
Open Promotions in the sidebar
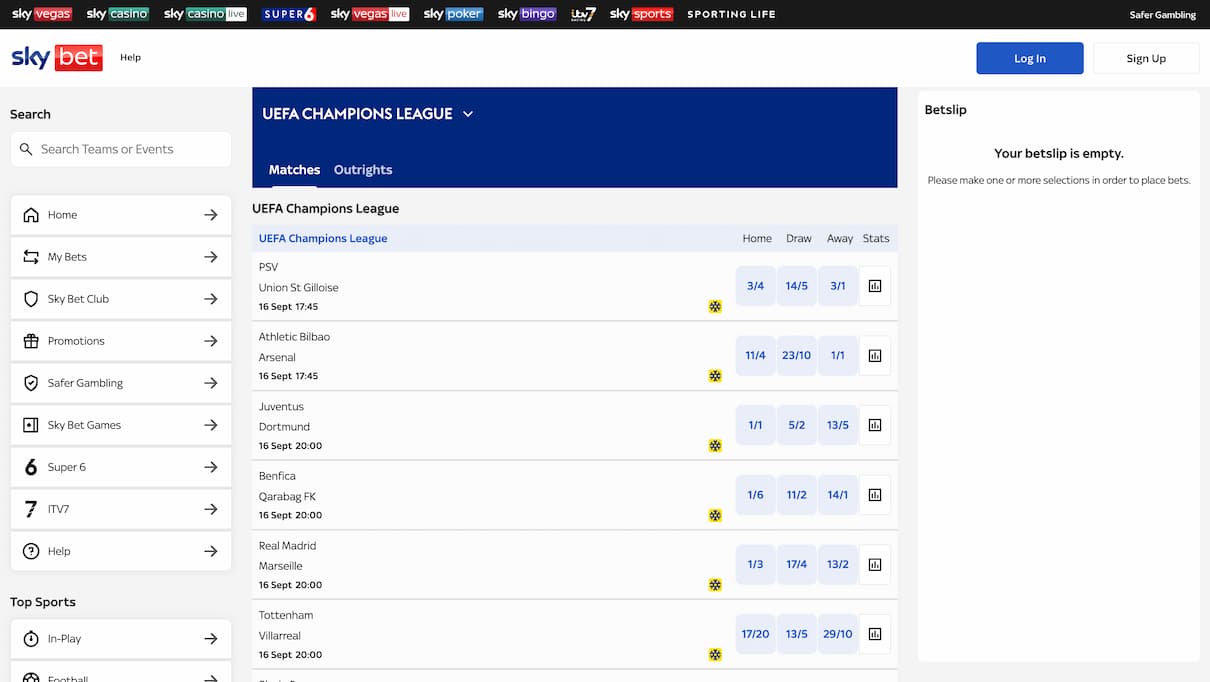pyautogui.click(x=121, y=341)
